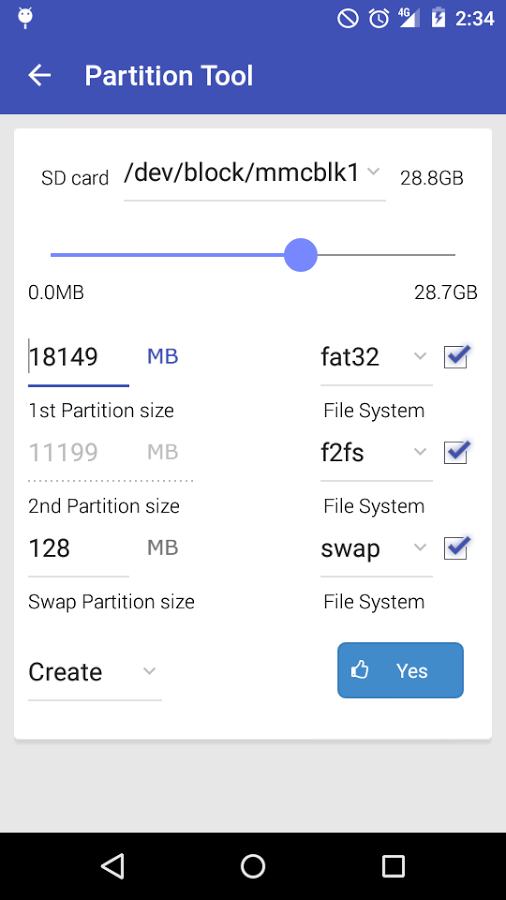Uncheck the f2fs partition checkbox
The image size is (506, 900).
tap(457, 452)
